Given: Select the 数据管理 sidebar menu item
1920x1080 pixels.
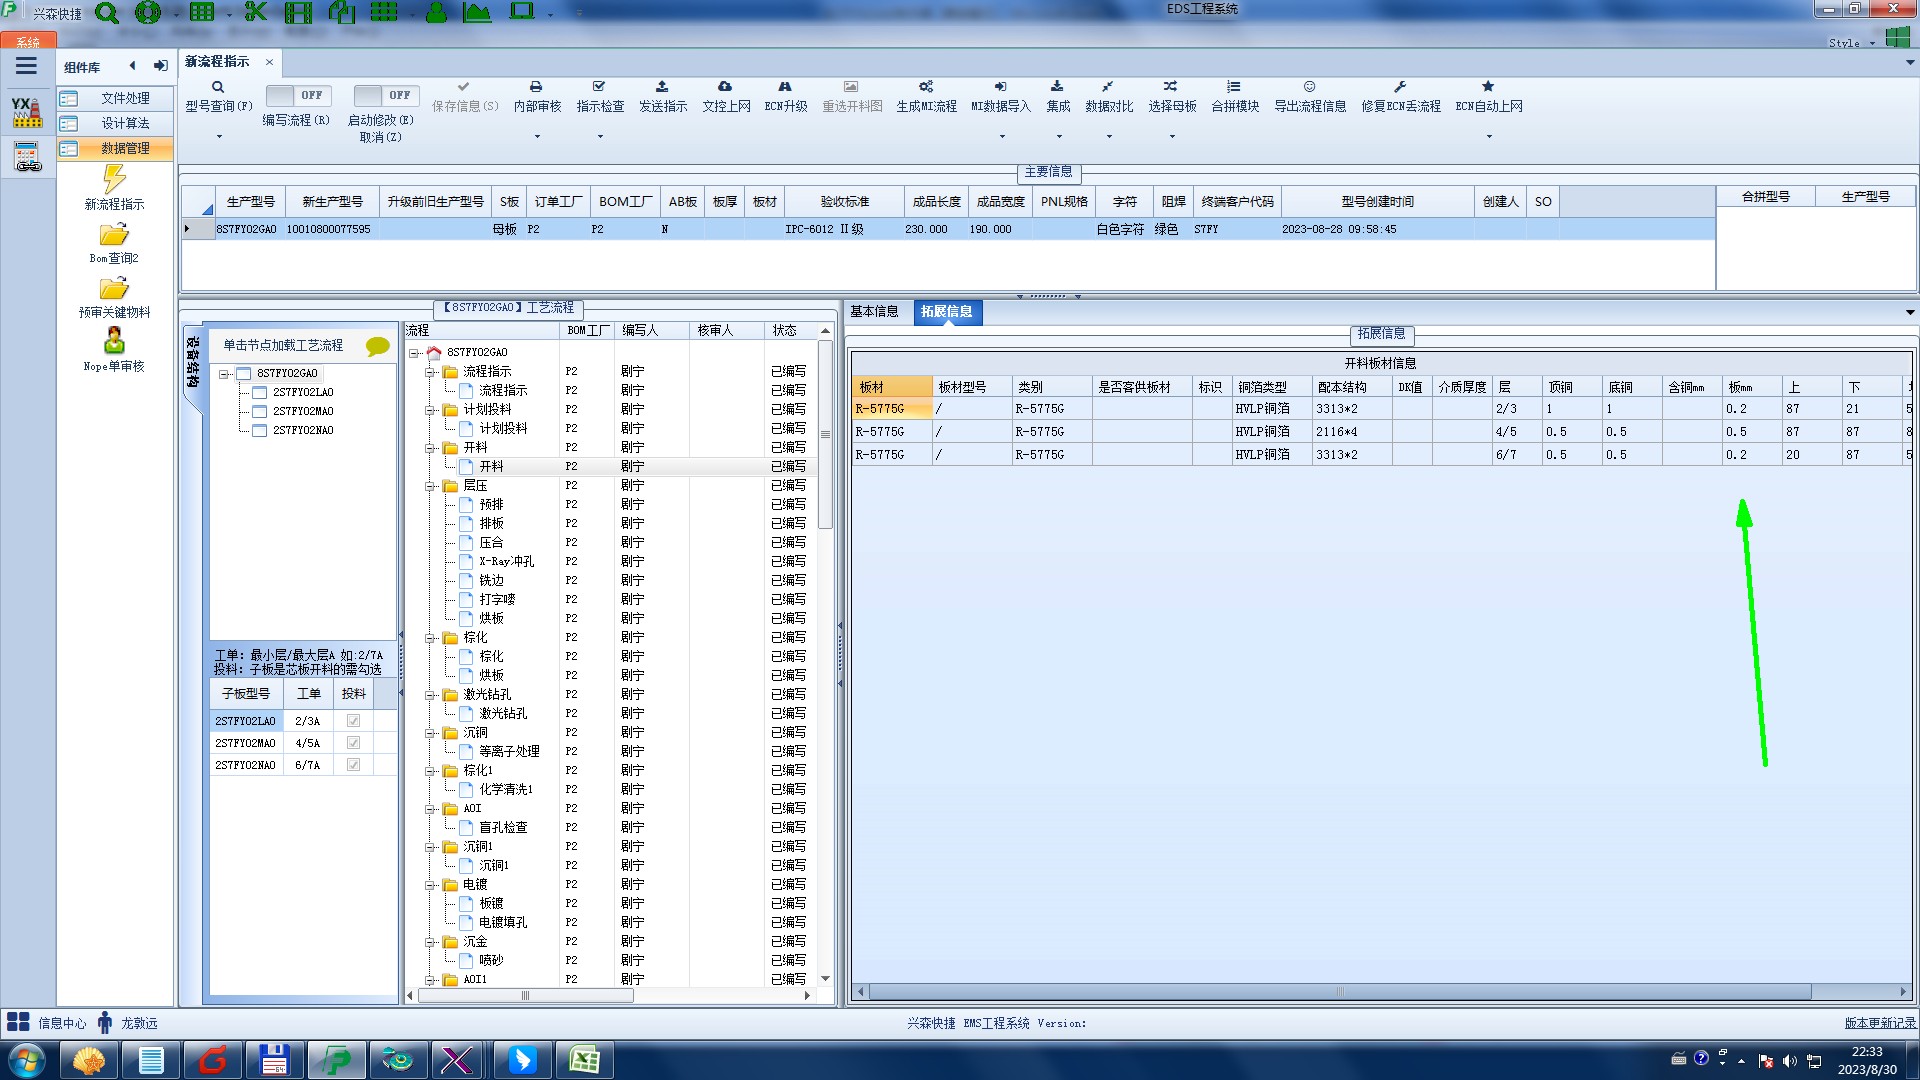Looking at the screenshot, I should coord(124,148).
